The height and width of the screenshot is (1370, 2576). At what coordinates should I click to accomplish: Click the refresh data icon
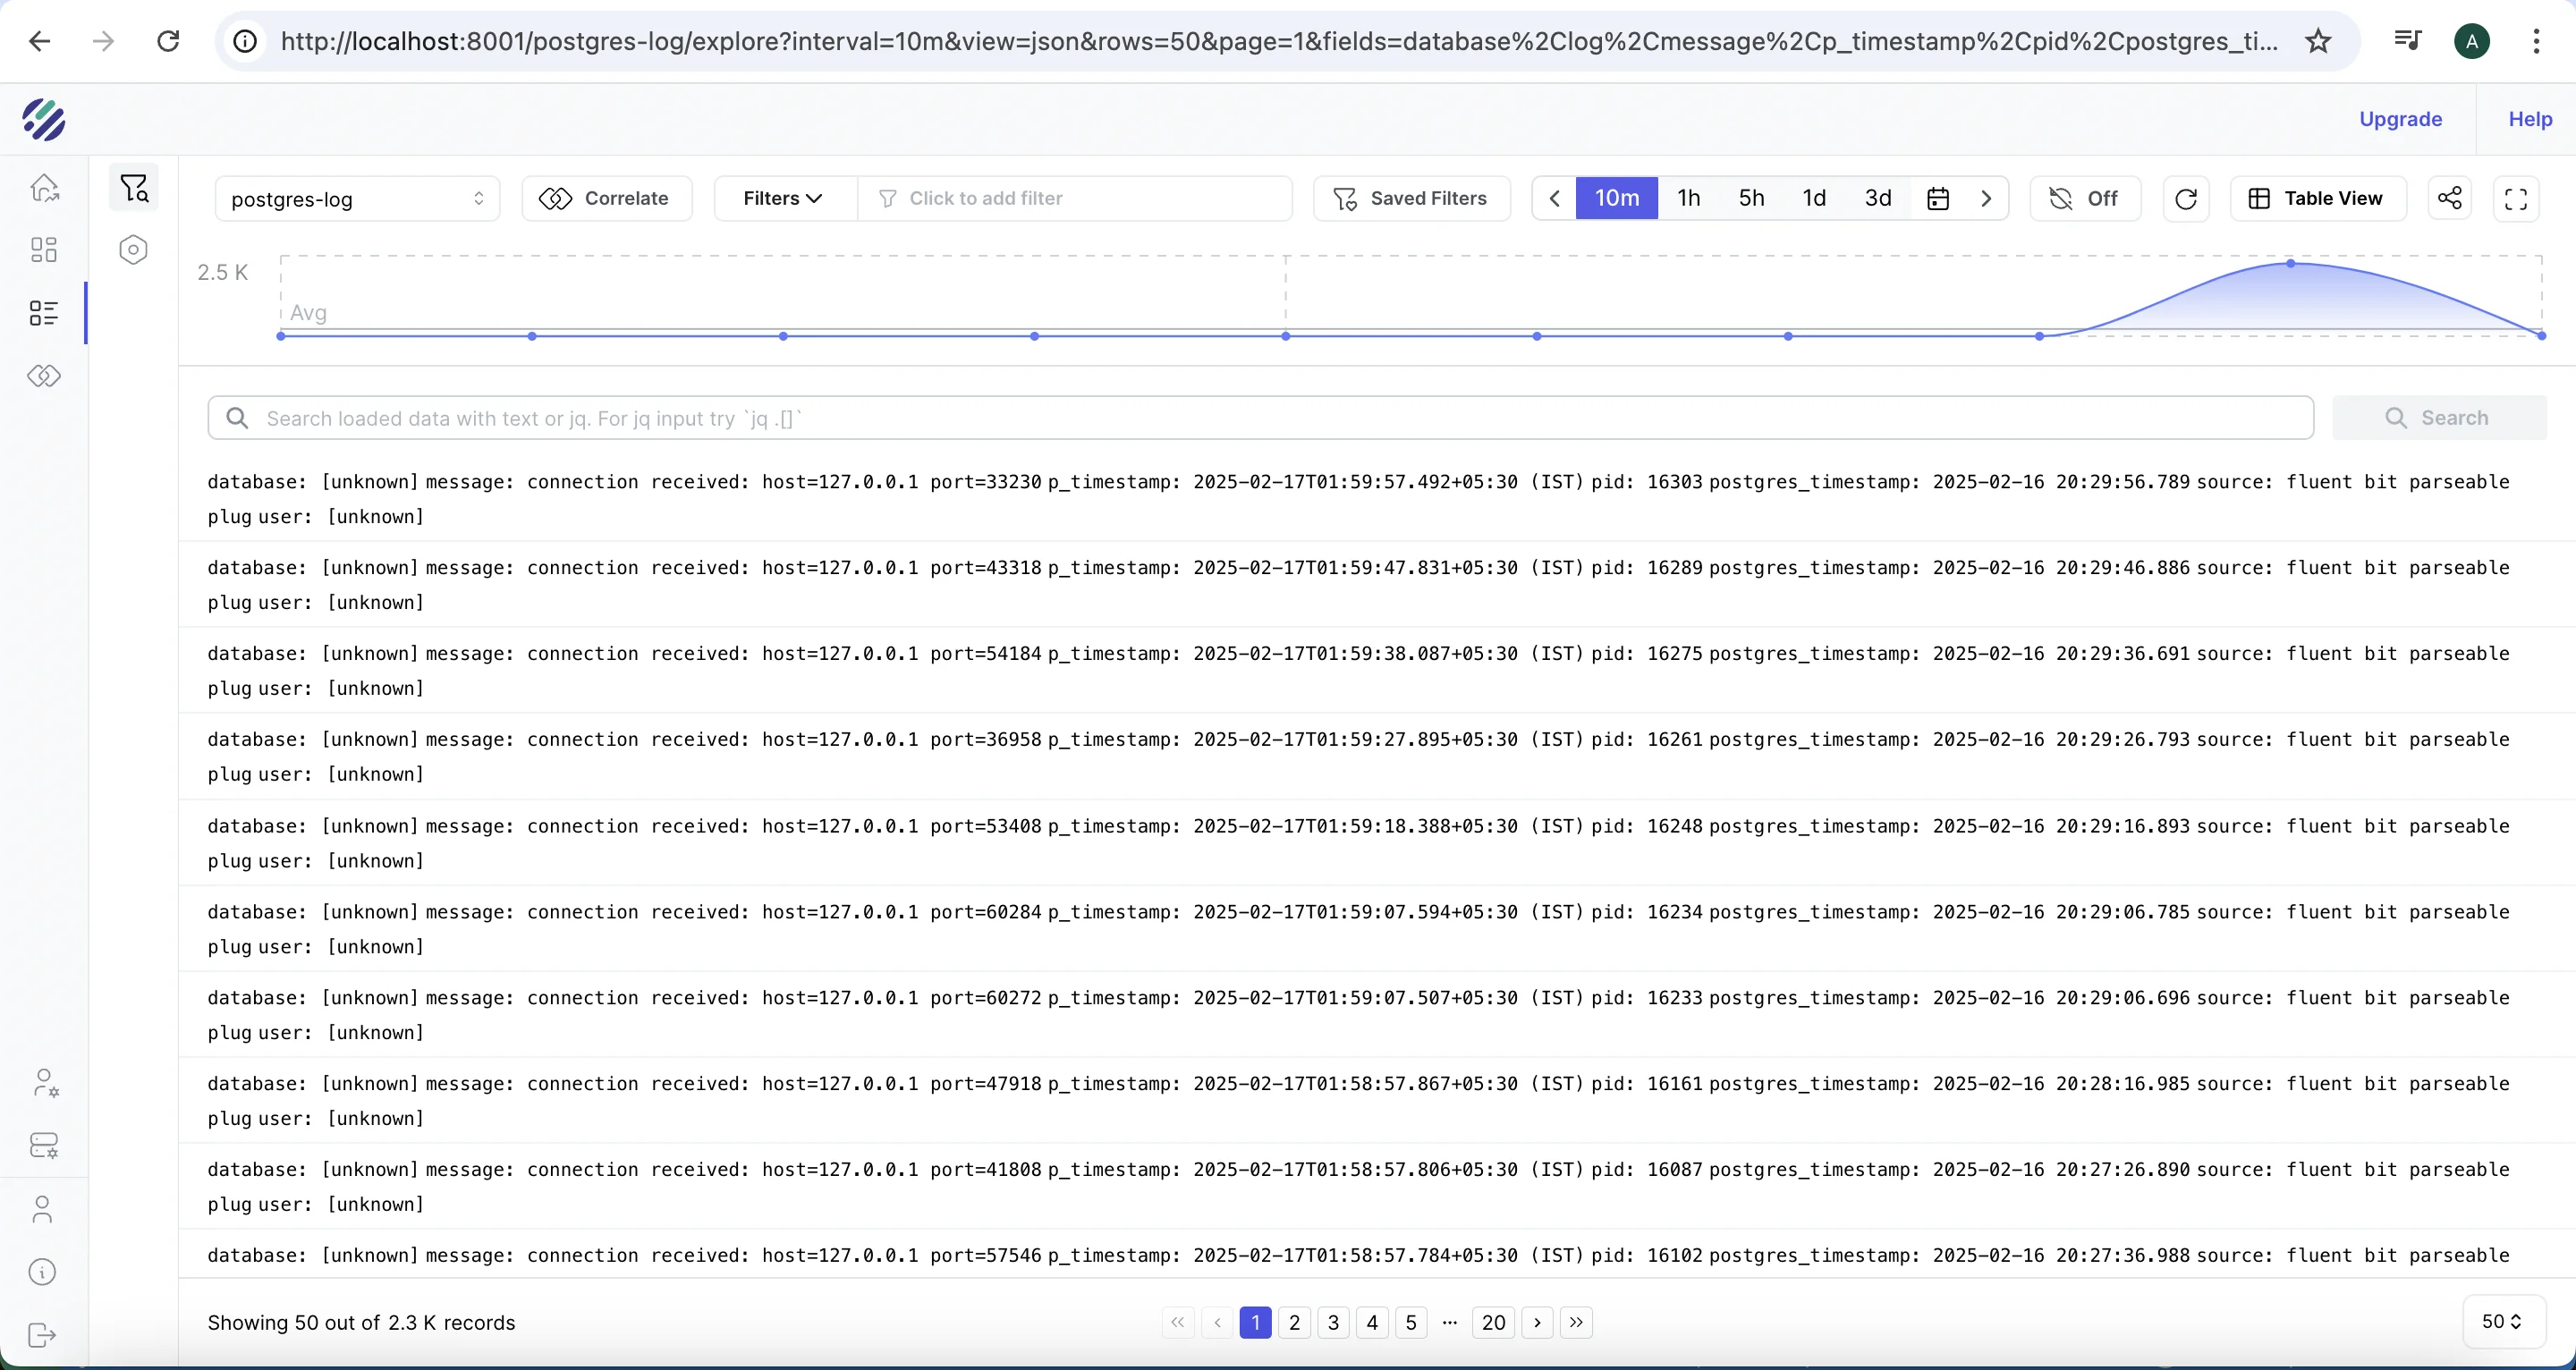click(x=2185, y=198)
